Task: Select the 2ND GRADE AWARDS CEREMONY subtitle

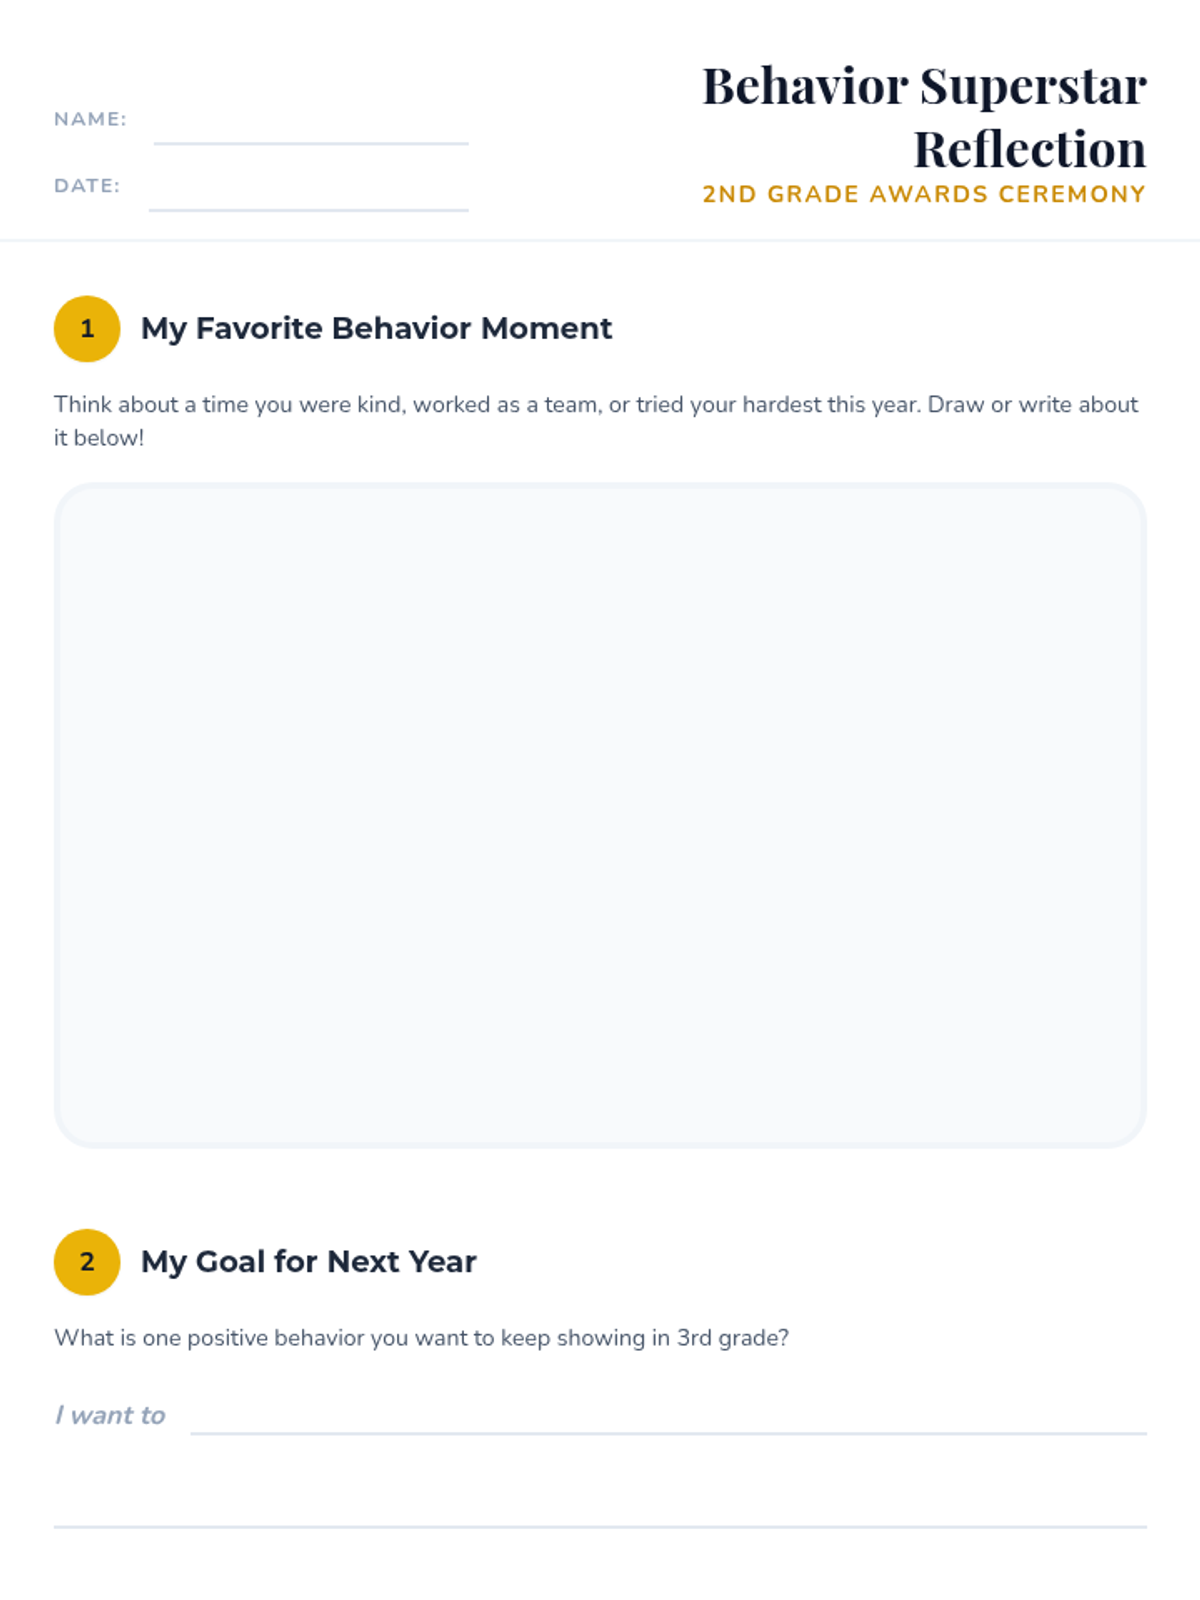Action: [x=924, y=194]
